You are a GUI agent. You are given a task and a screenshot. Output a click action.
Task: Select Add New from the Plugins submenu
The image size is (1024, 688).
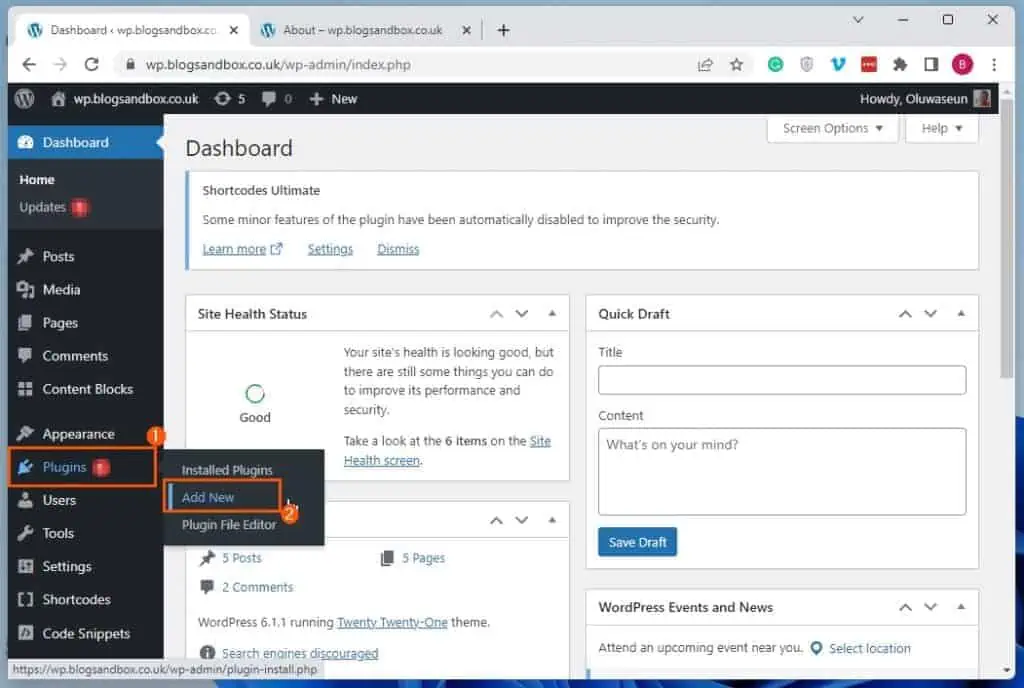pos(208,497)
